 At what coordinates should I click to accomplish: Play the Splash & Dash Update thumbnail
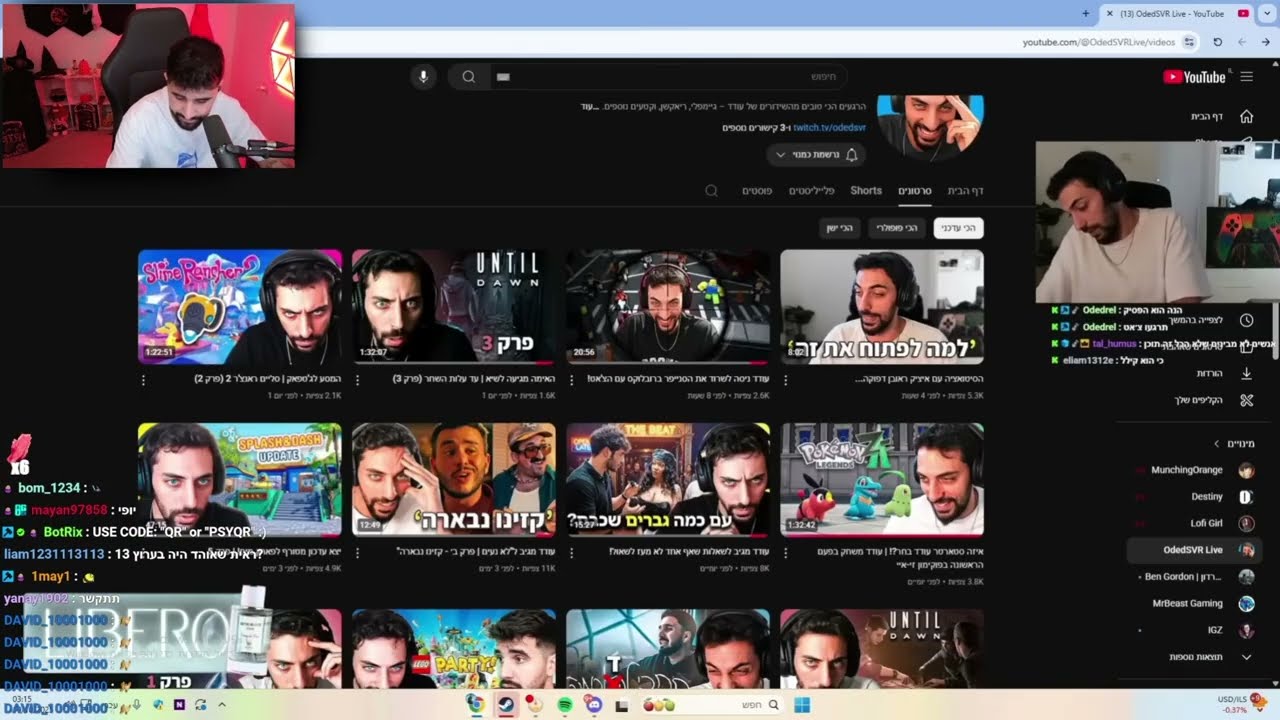coord(240,480)
